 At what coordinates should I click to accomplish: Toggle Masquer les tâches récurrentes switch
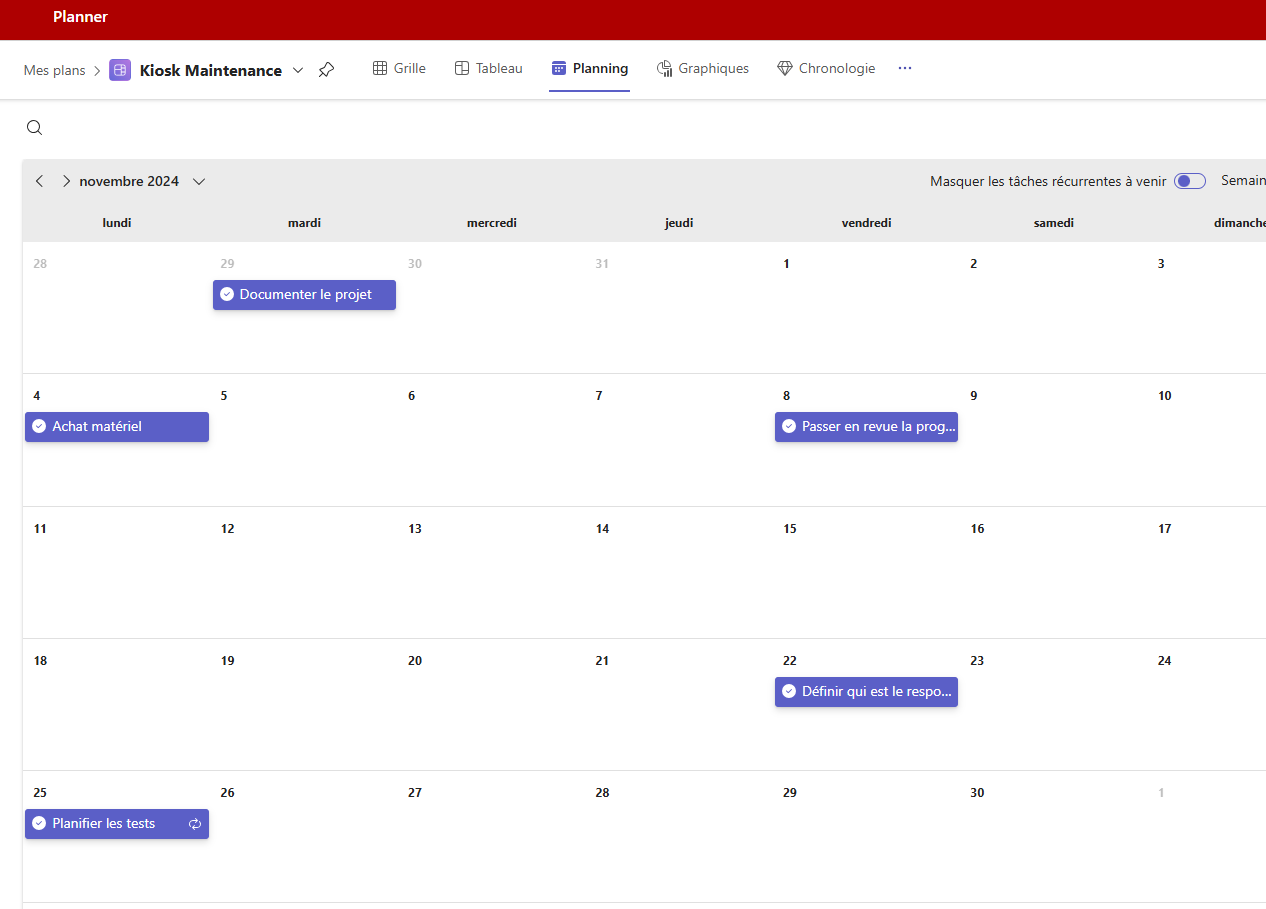click(1189, 181)
